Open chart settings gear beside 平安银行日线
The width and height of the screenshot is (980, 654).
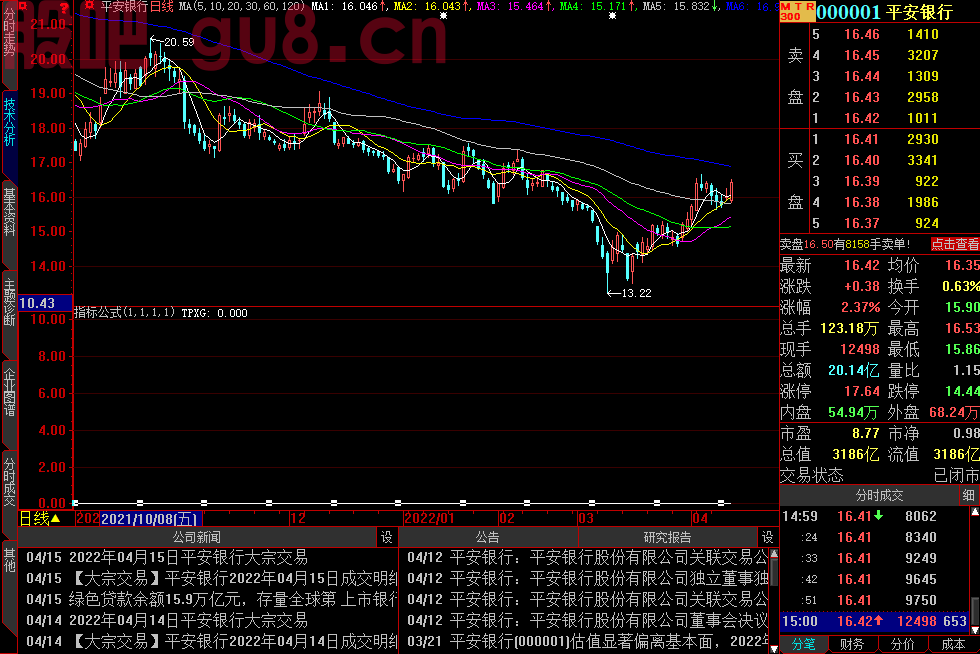pyautogui.click(x=89, y=6)
